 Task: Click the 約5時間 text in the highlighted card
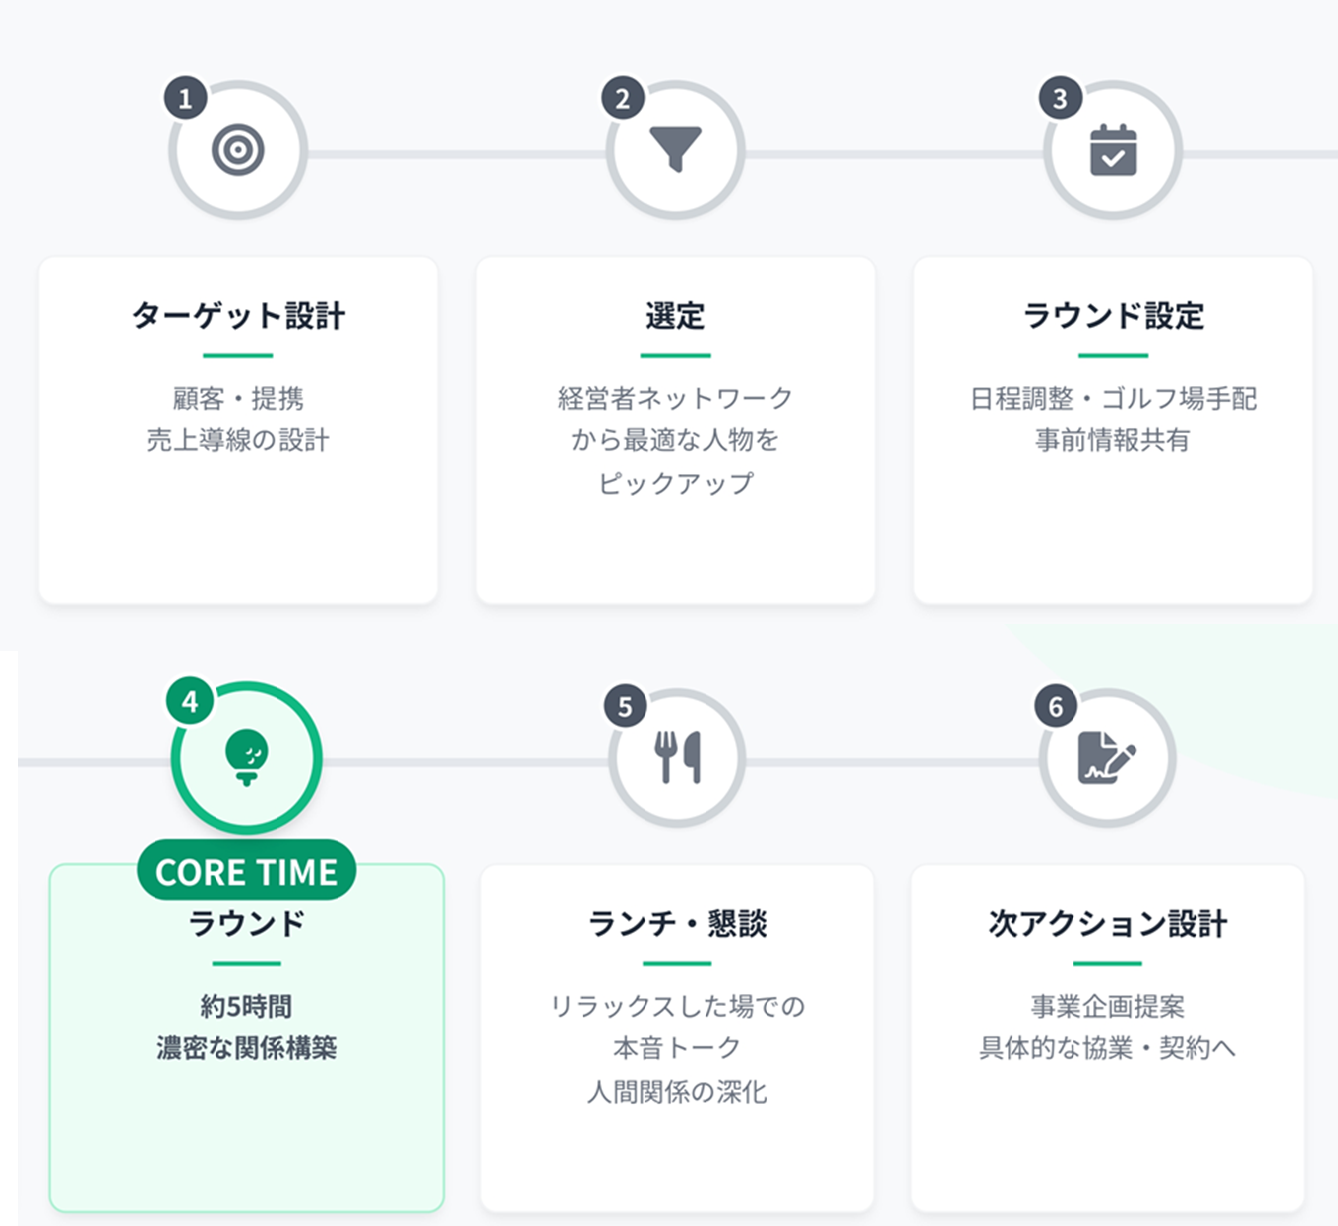[246, 1006]
